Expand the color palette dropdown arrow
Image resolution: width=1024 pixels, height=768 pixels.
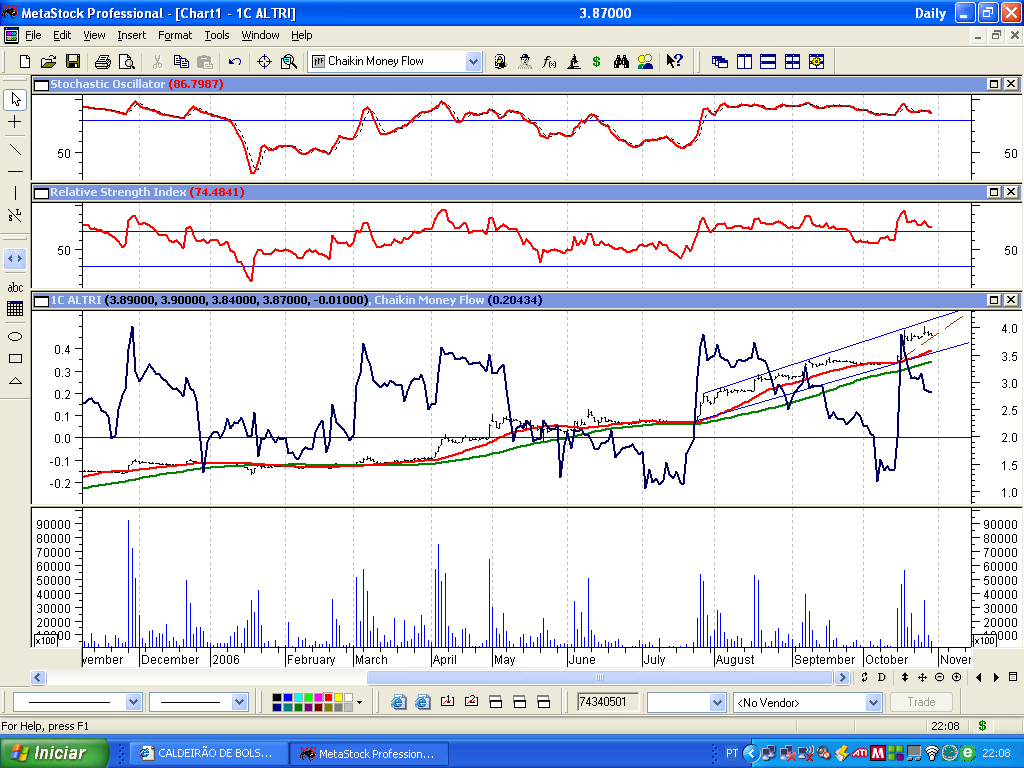359,703
